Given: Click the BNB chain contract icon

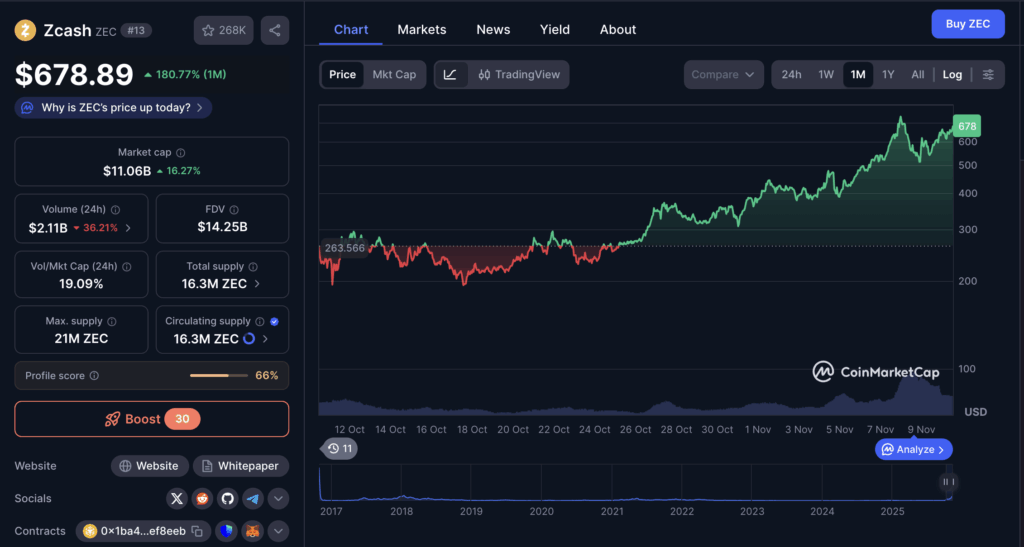Looking at the screenshot, I should (89, 531).
